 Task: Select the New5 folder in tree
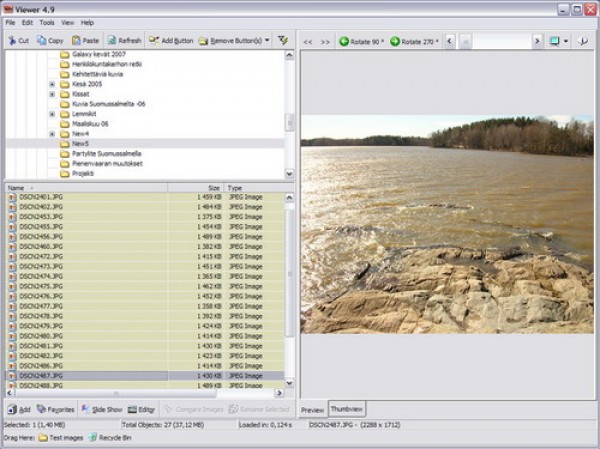[x=80, y=143]
